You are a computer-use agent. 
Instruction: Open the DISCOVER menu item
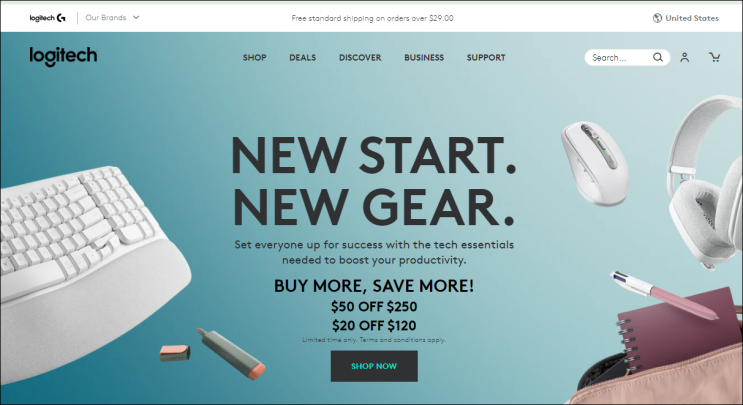[x=360, y=57]
